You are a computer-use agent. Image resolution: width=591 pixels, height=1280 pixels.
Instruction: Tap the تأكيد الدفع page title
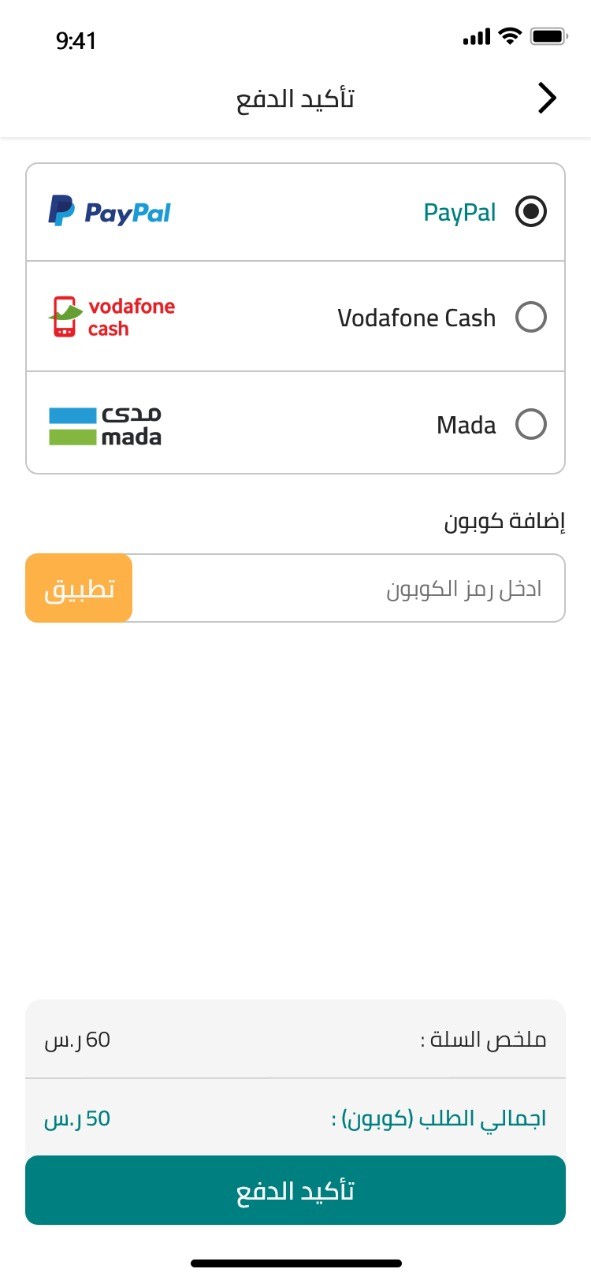tap(295, 98)
